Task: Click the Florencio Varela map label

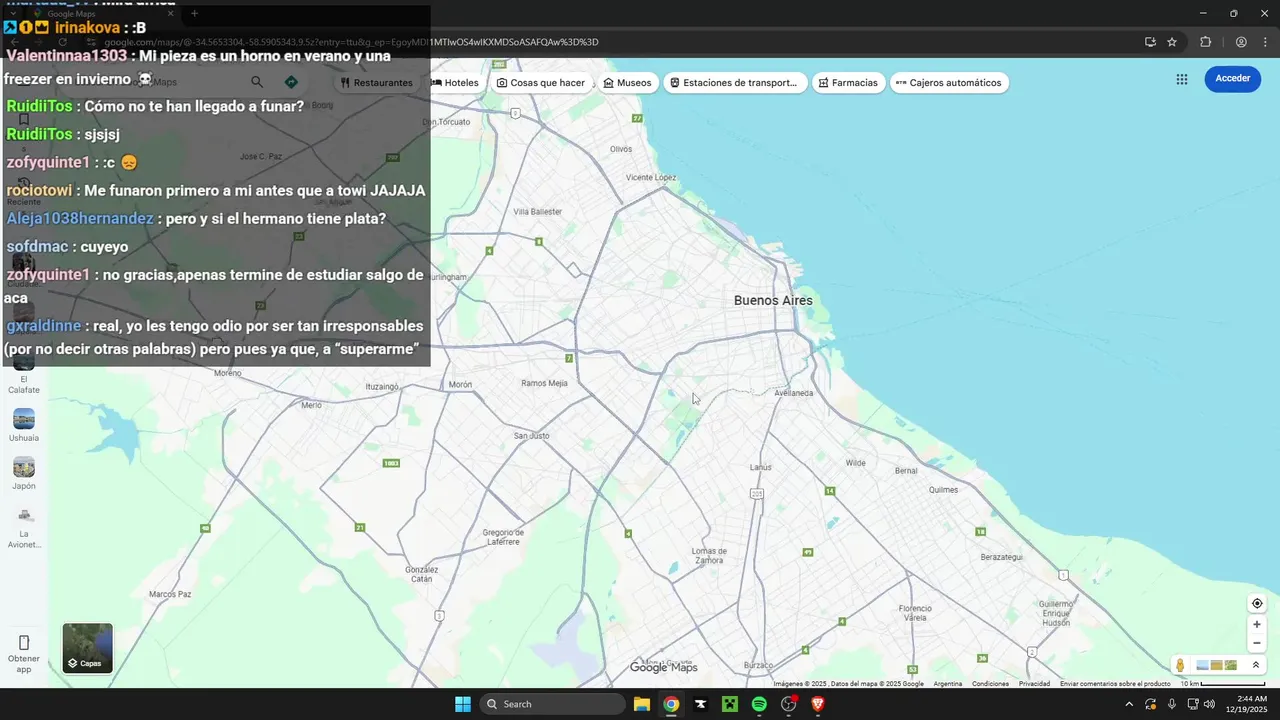Action: pos(915,612)
